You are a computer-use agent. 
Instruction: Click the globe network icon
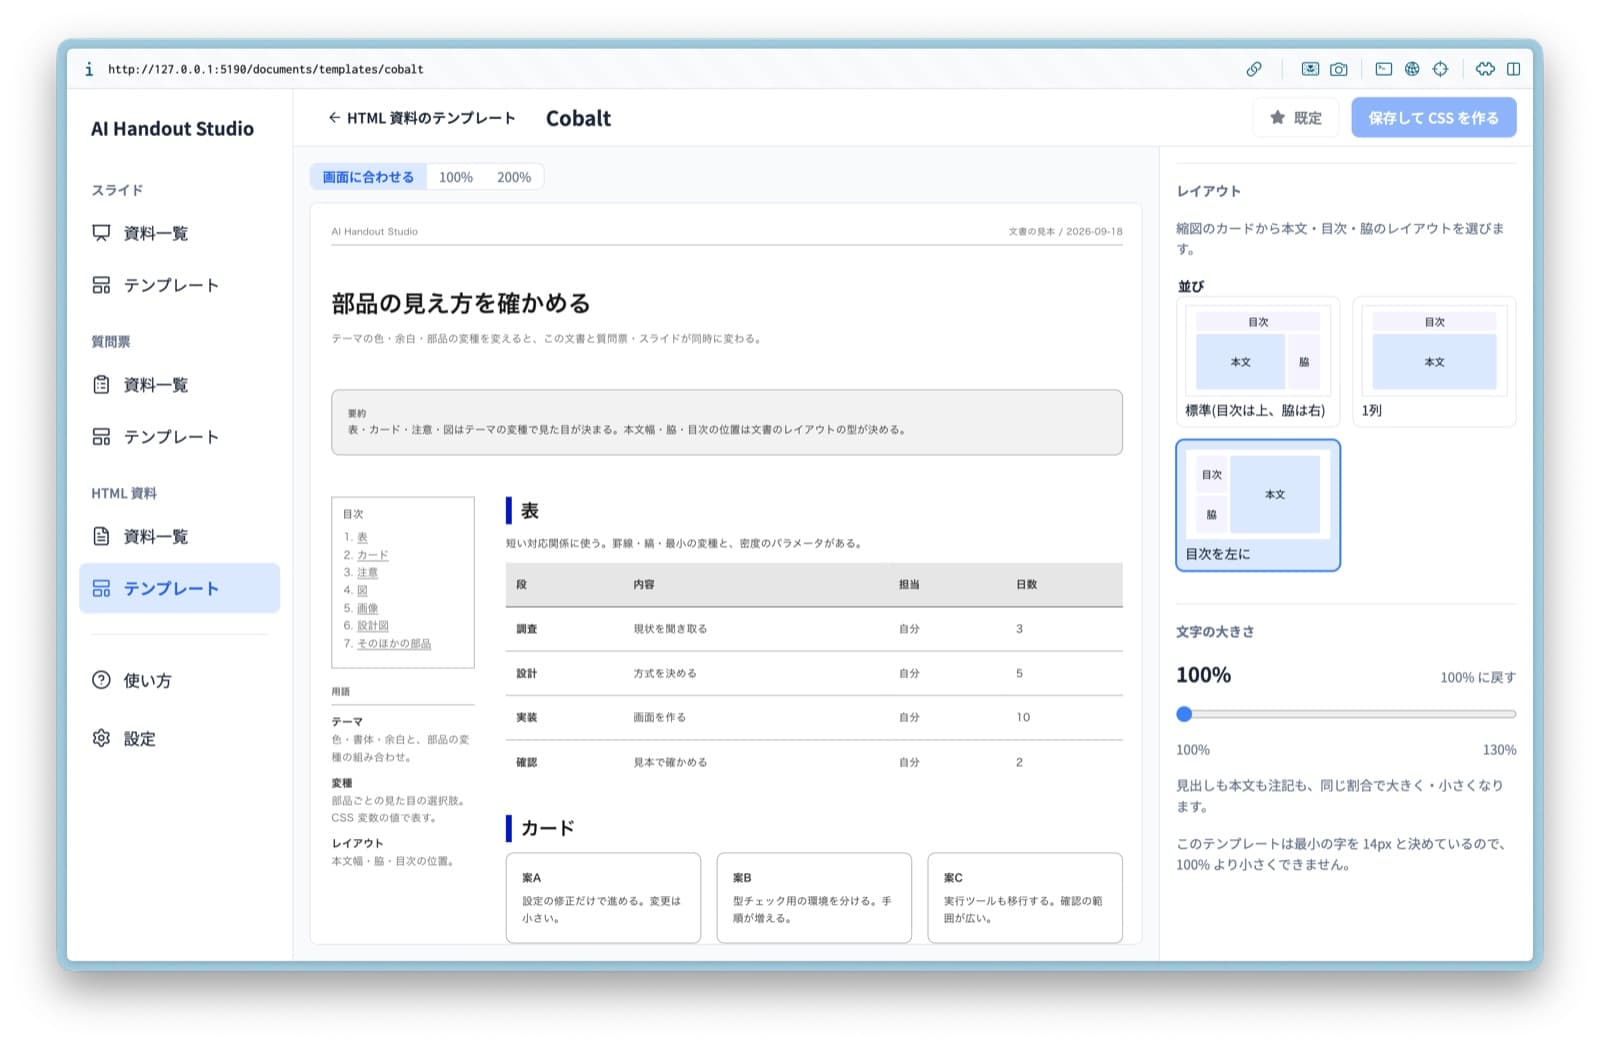tap(1412, 69)
